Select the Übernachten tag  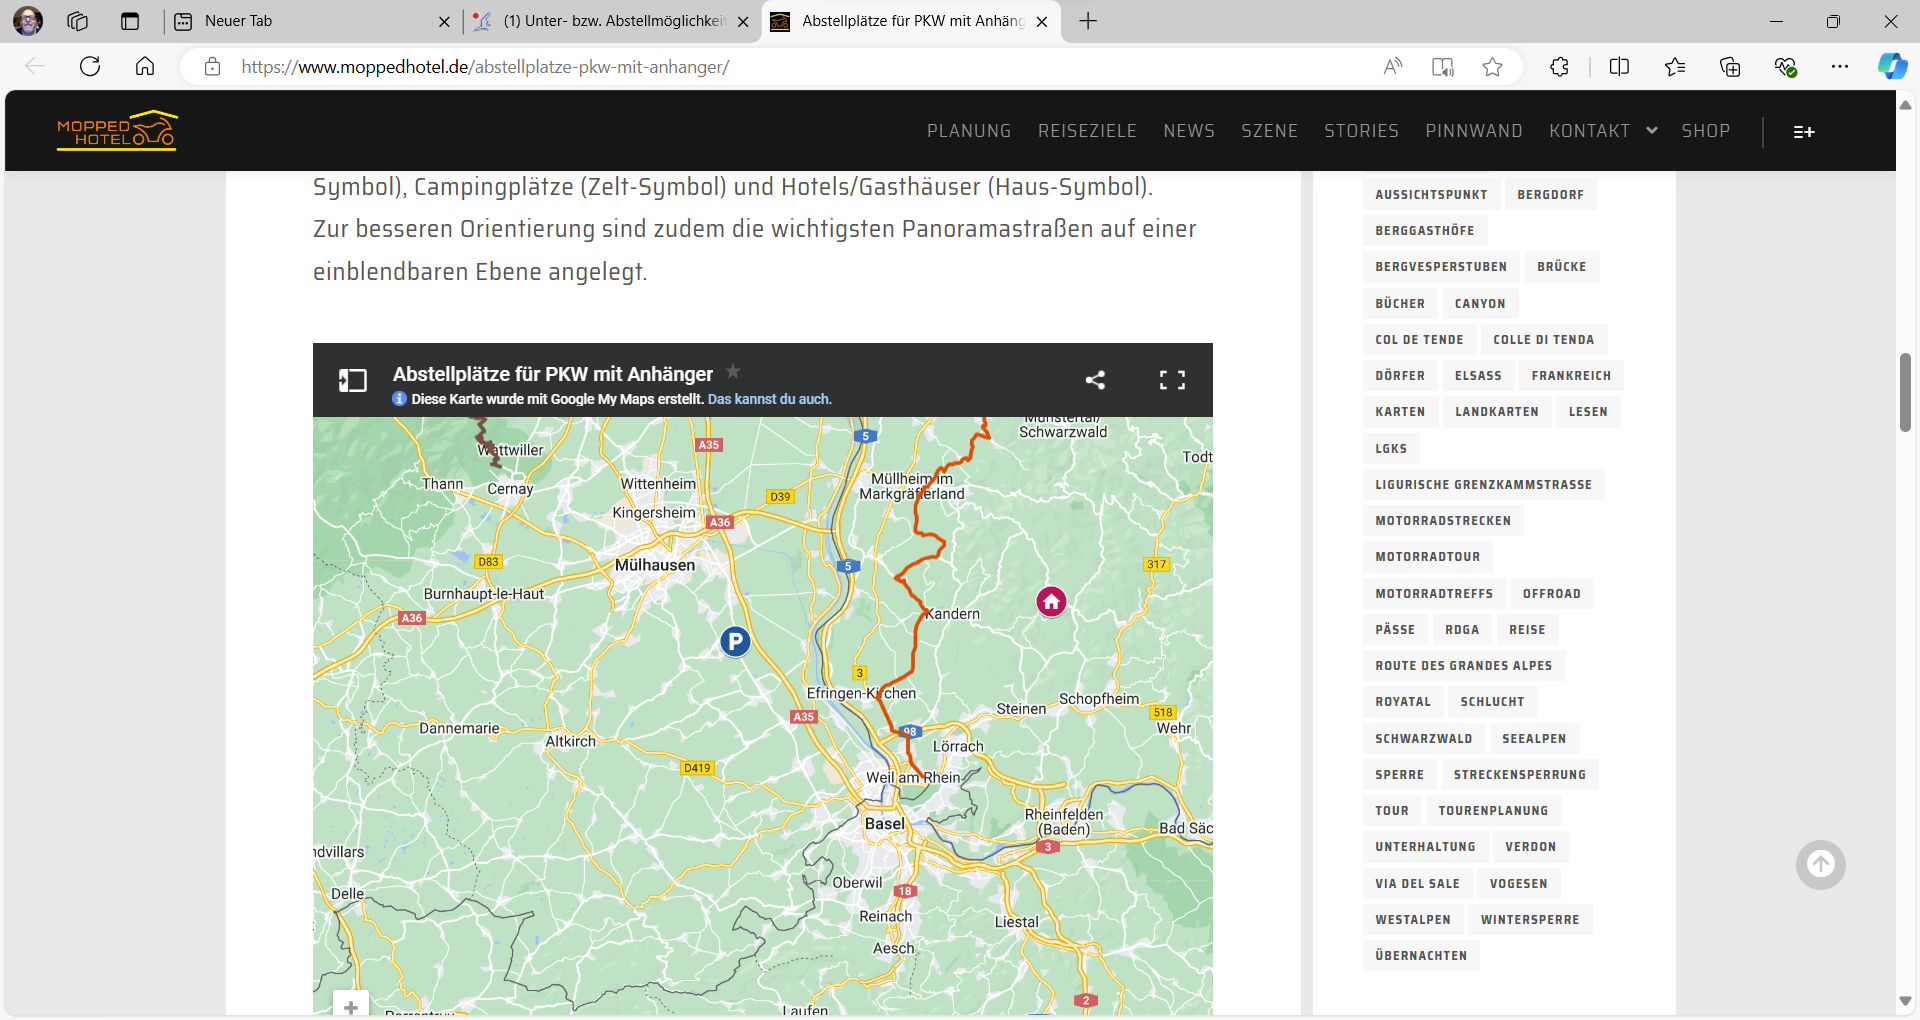coord(1421,956)
